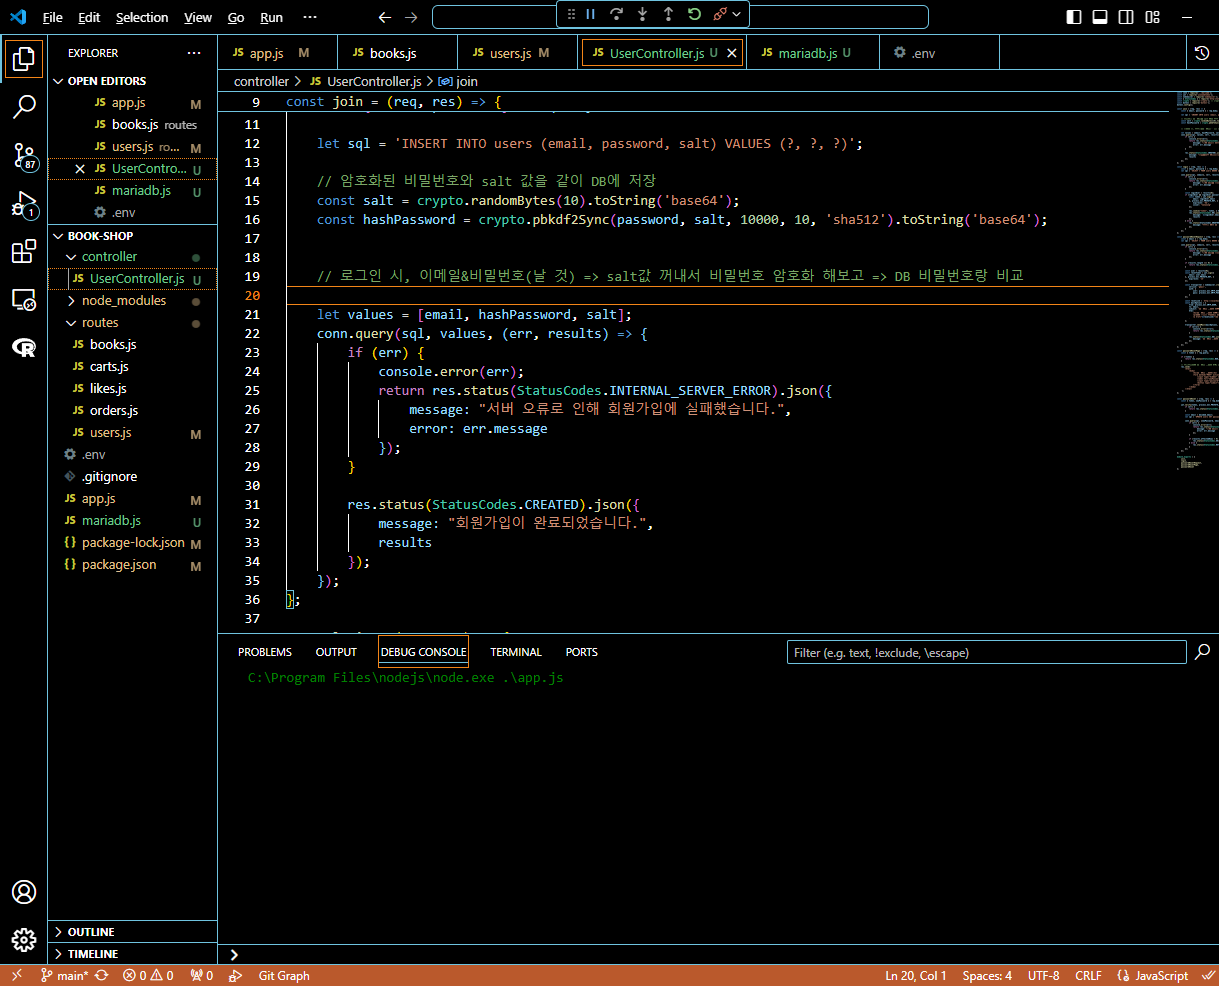
Task: Open Git Graph from status bar
Action: coord(284,976)
